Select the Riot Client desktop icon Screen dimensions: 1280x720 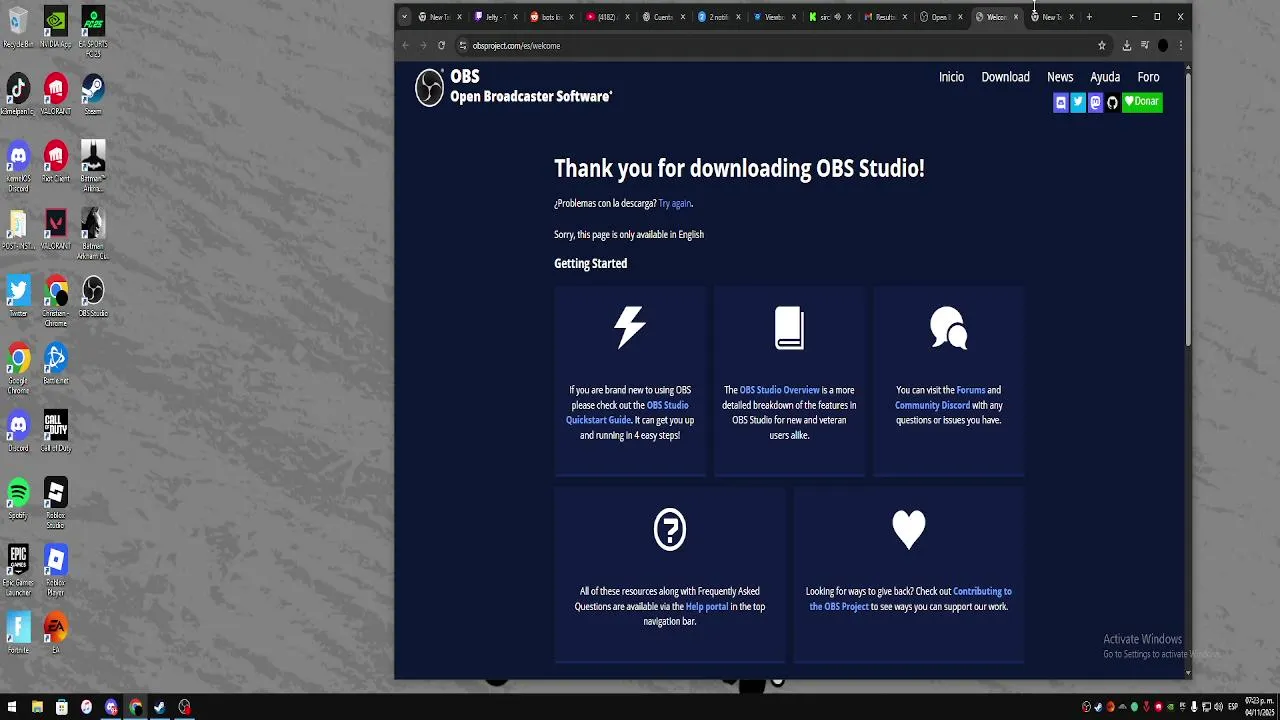(55, 162)
